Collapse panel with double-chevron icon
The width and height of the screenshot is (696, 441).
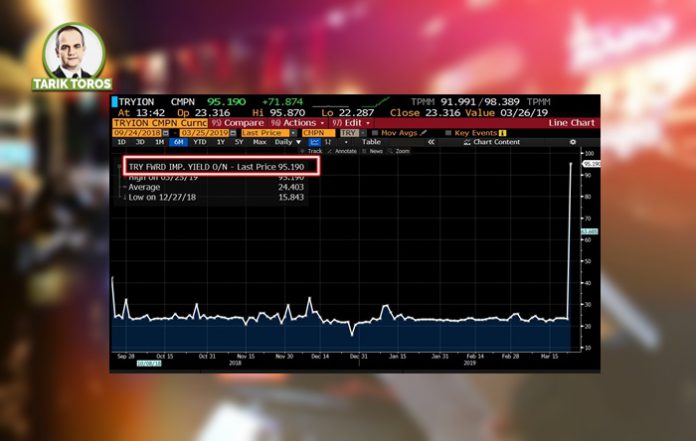click(x=431, y=142)
